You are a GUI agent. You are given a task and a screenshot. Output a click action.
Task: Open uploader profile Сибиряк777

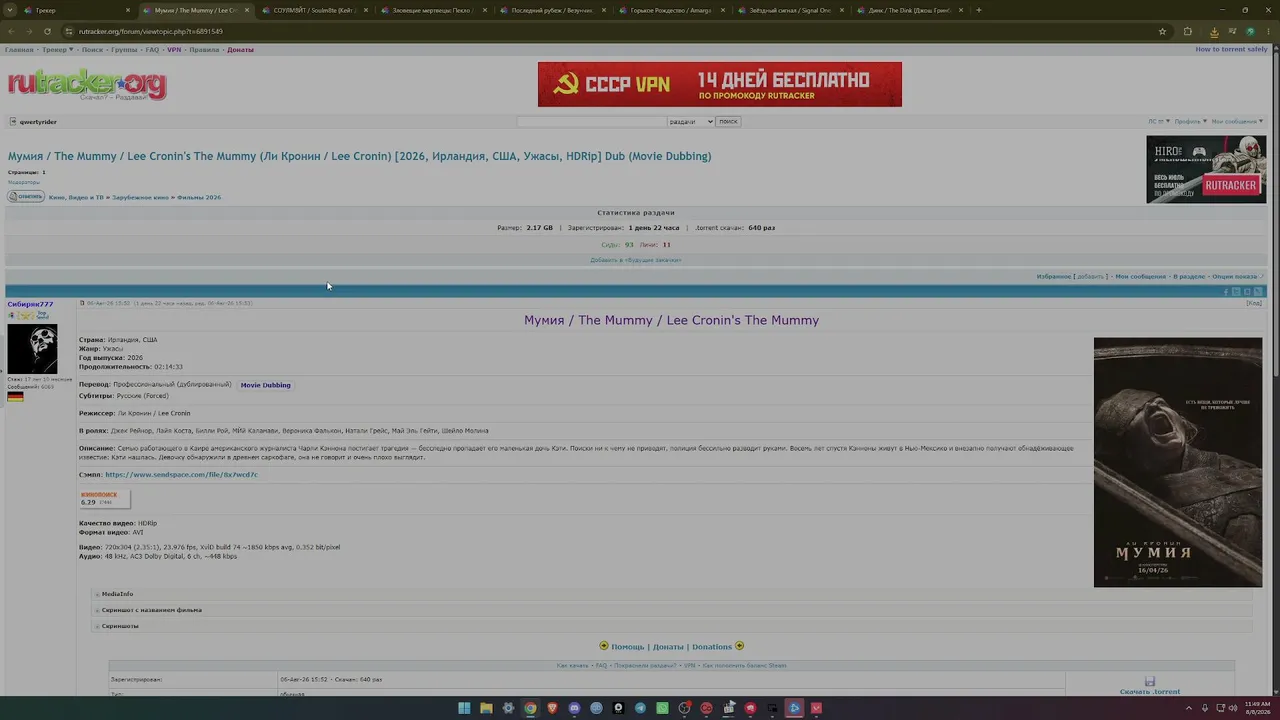[x=30, y=304]
